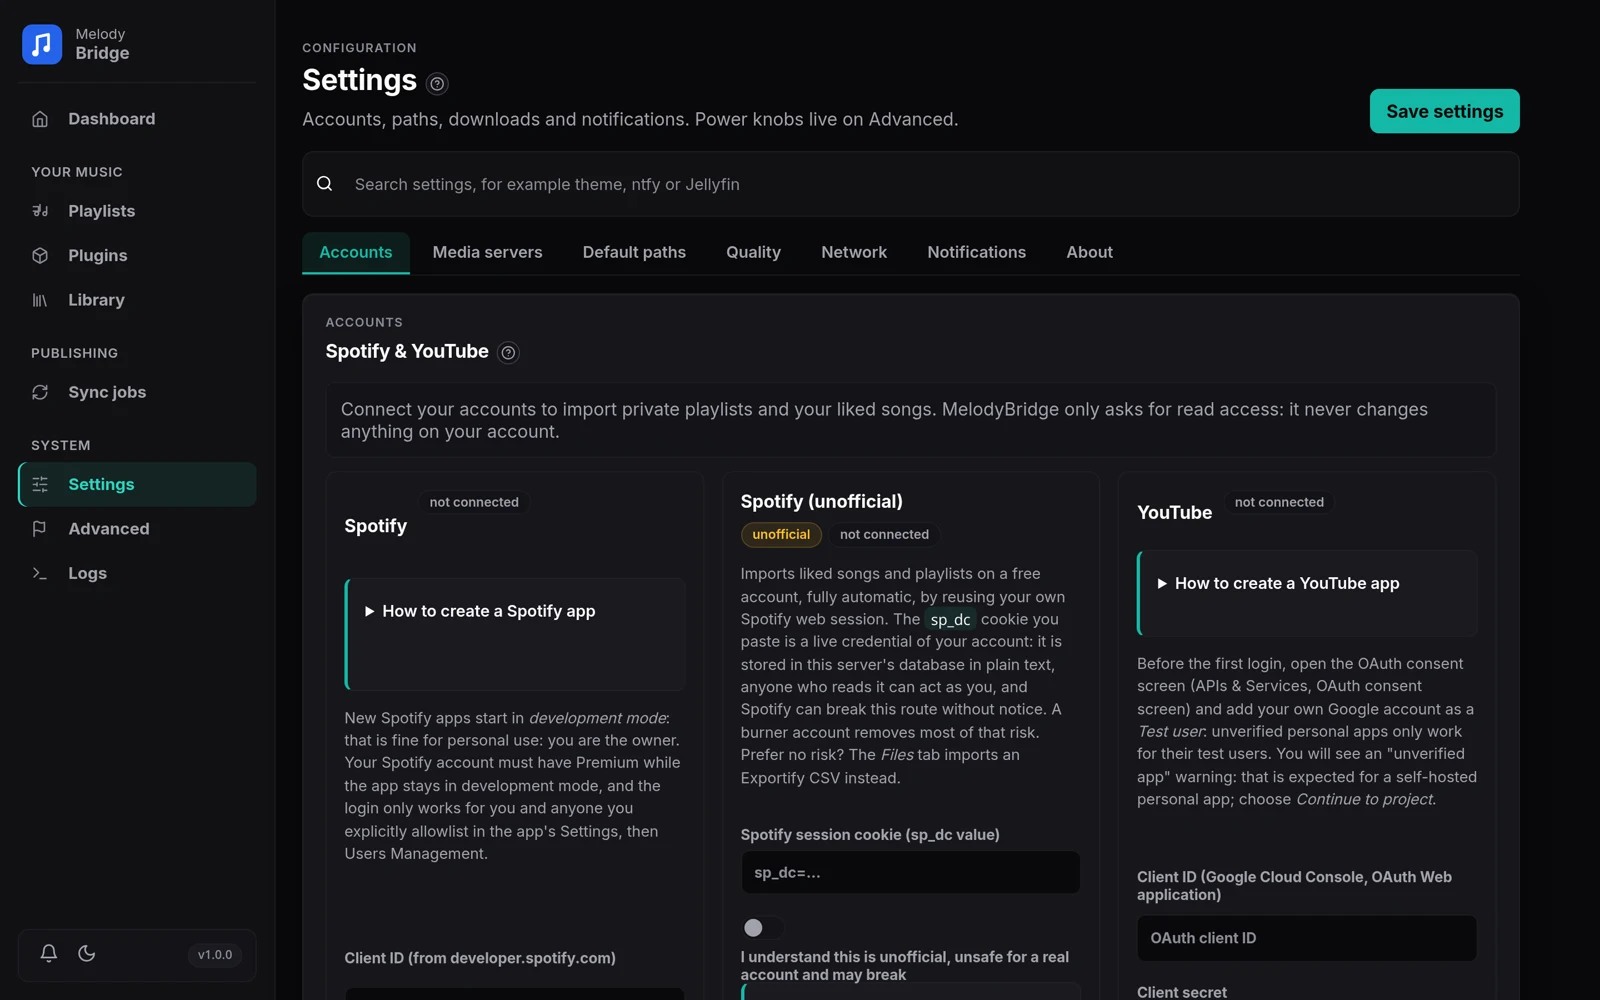Click the YouTube card heading
The image size is (1600, 1000).
(x=1174, y=512)
